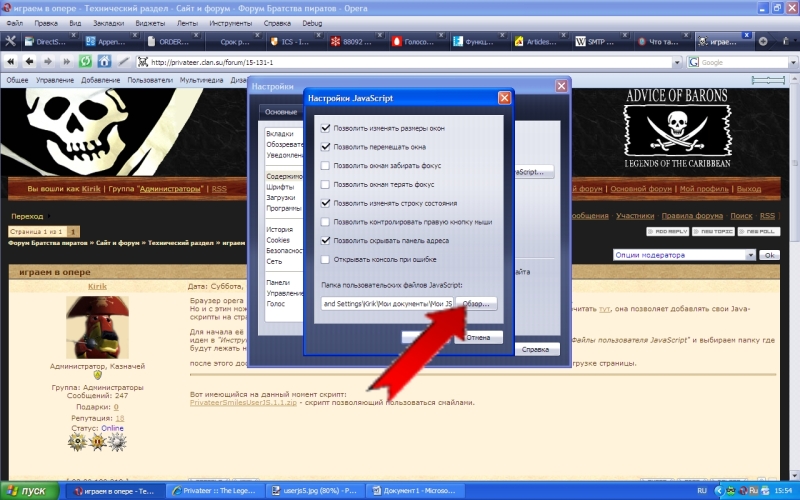Click the Fast Forward navigation button
The image size is (800, 500).
[66, 62]
